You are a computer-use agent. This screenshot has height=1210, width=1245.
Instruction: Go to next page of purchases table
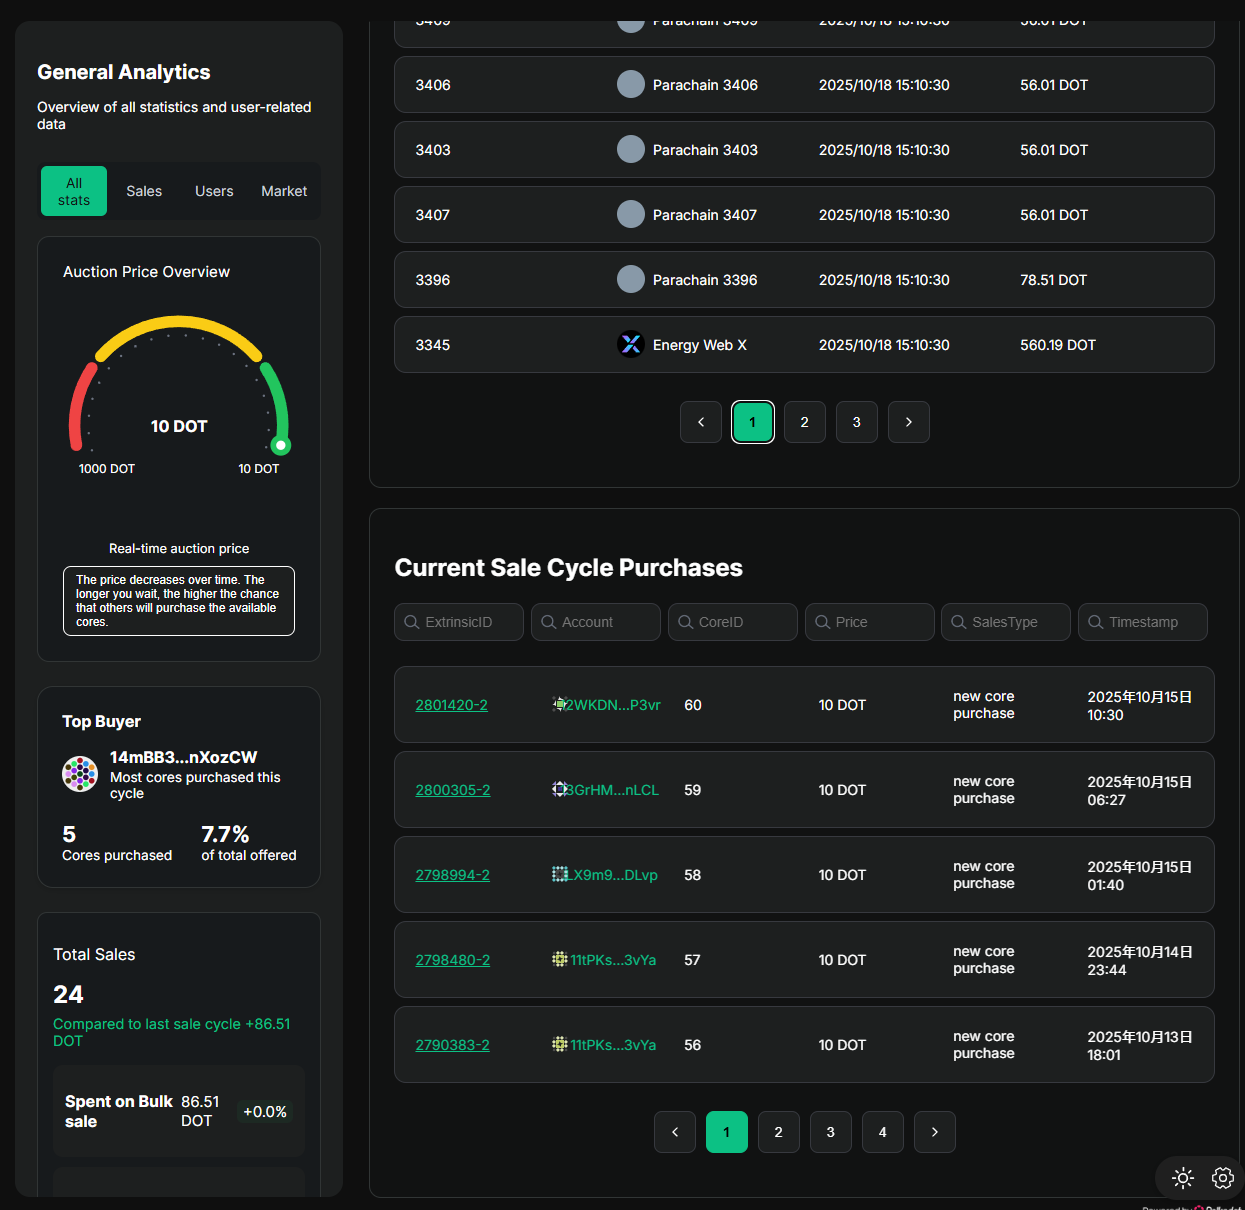[935, 1132]
